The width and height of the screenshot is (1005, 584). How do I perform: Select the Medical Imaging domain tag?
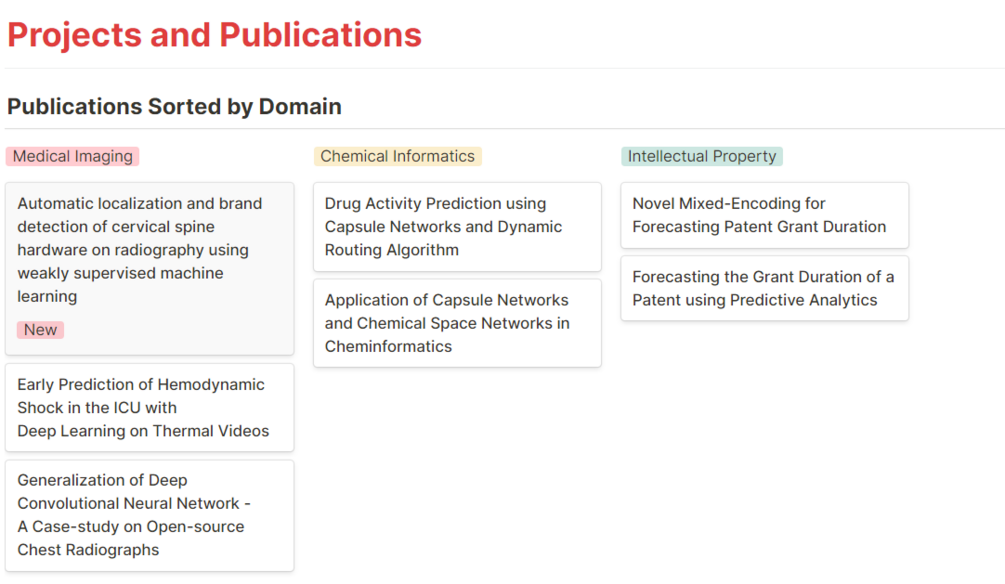click(x=72, y=156)
